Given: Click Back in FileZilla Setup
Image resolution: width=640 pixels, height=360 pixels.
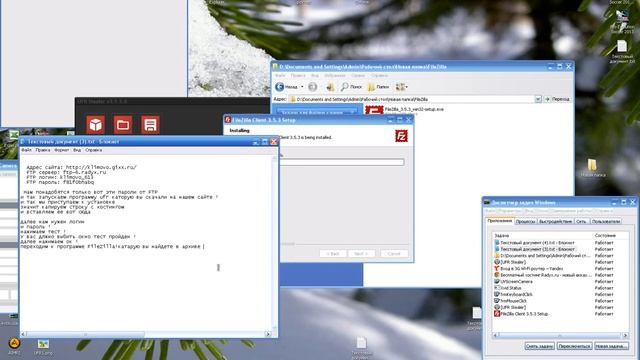Looking at the screenshot, I should (333, 254).
